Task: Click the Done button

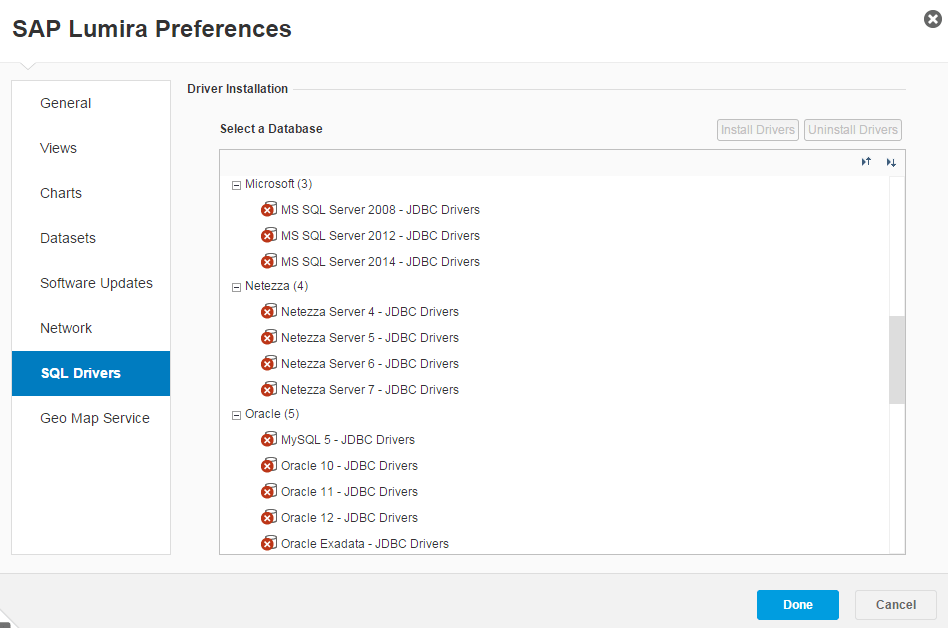Action: (x=797, y=604)
